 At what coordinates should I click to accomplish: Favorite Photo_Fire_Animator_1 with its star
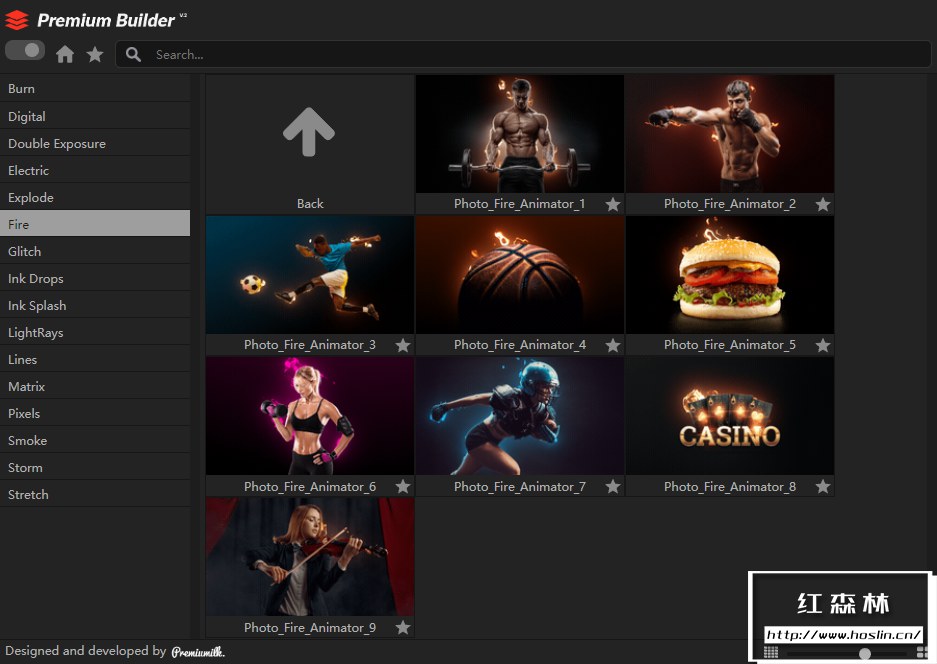click(613, 204)
